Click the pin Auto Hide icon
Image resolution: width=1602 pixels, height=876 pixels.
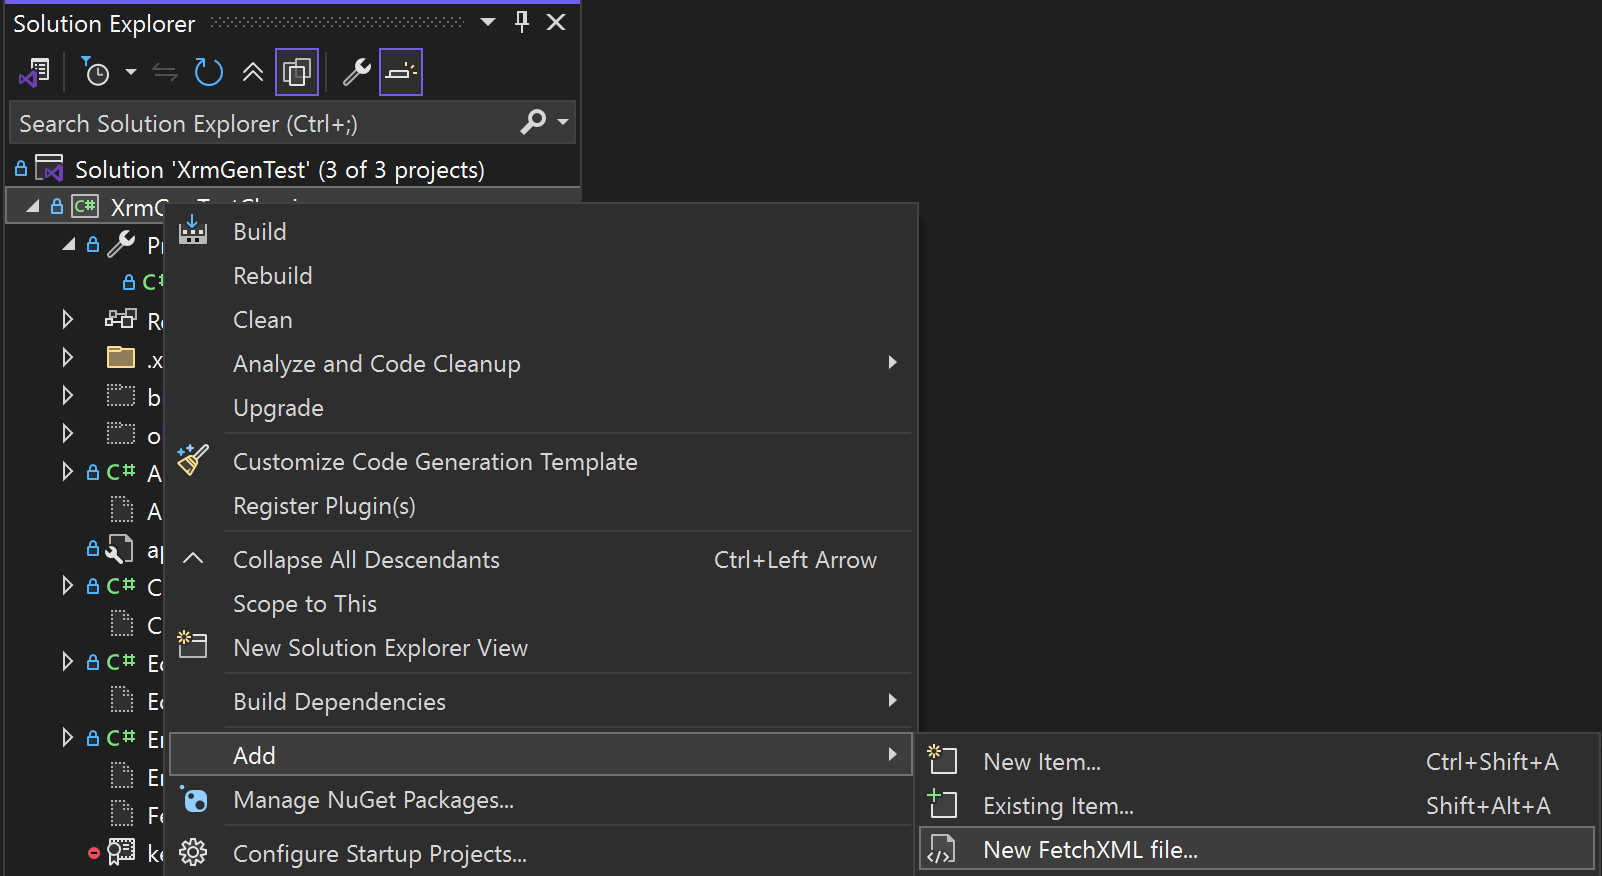(522, 22)
